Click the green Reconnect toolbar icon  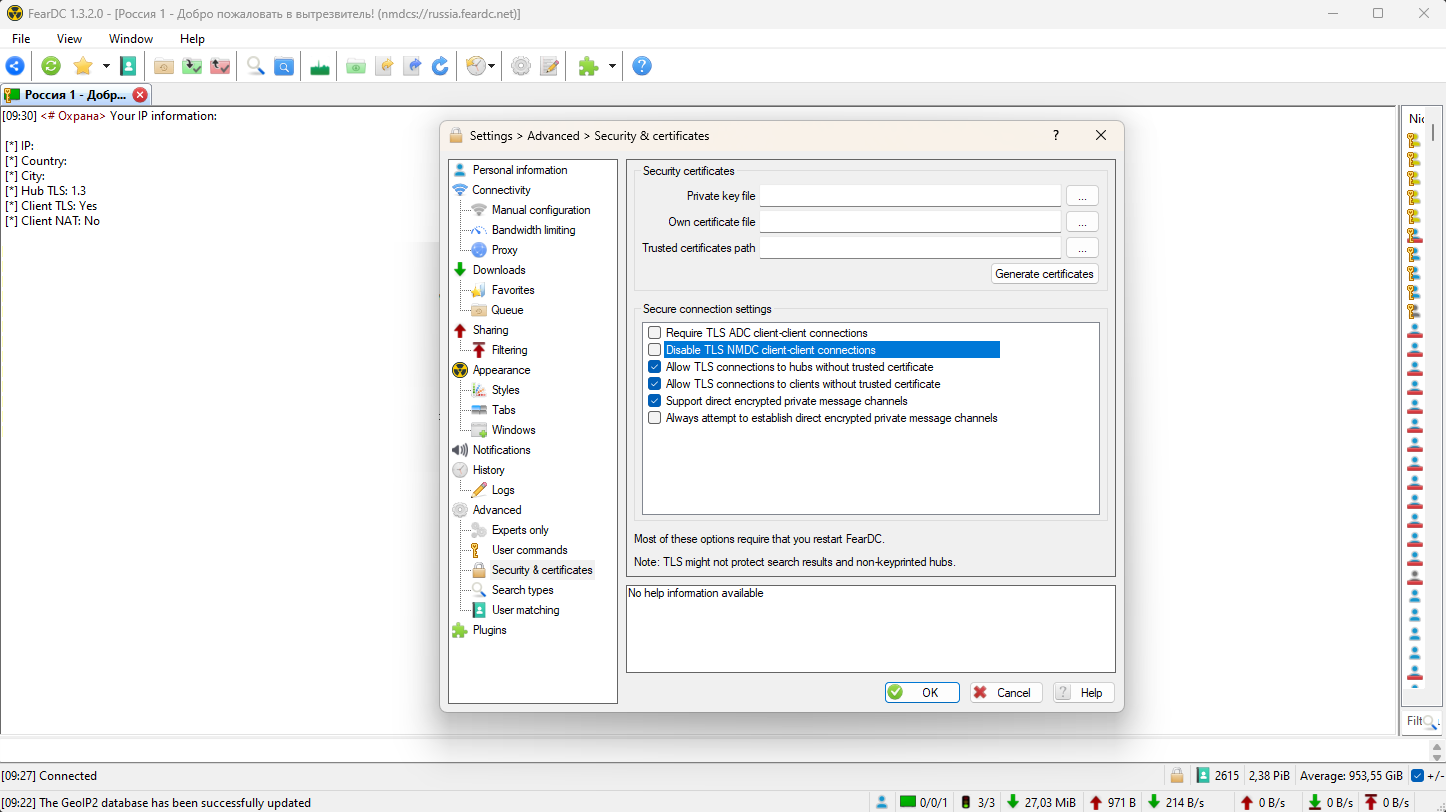click(x=51, y=66)
